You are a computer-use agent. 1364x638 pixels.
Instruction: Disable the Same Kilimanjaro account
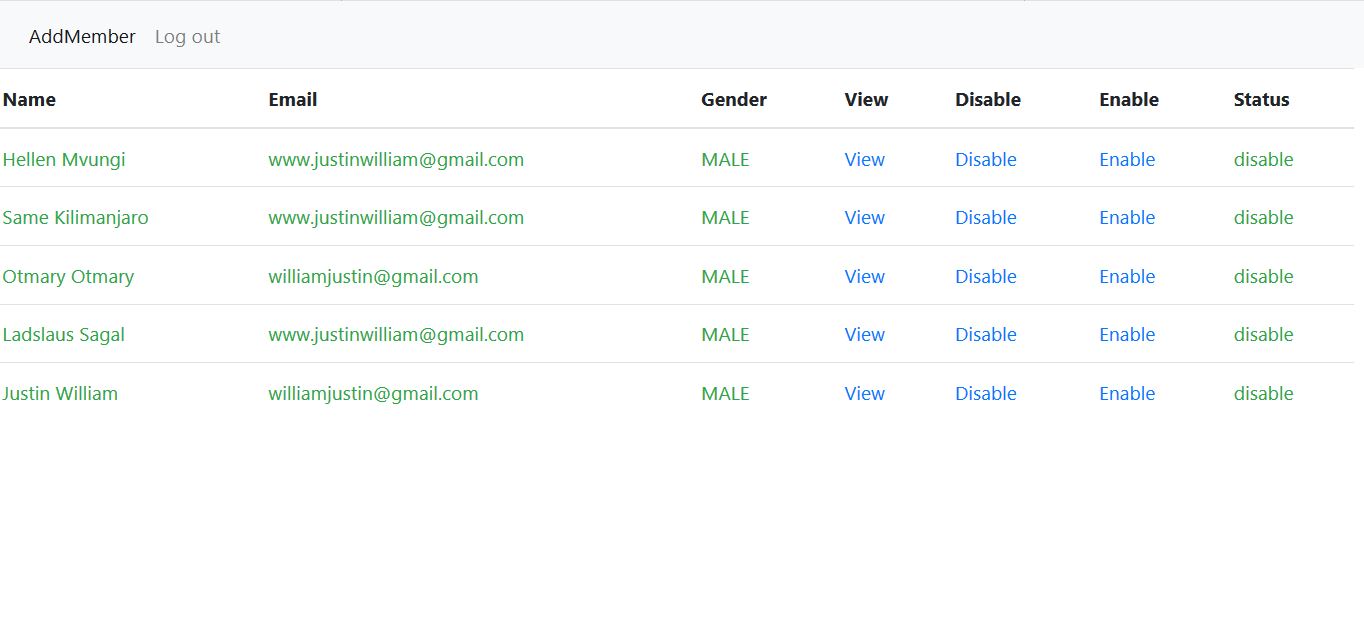[985, 217]
